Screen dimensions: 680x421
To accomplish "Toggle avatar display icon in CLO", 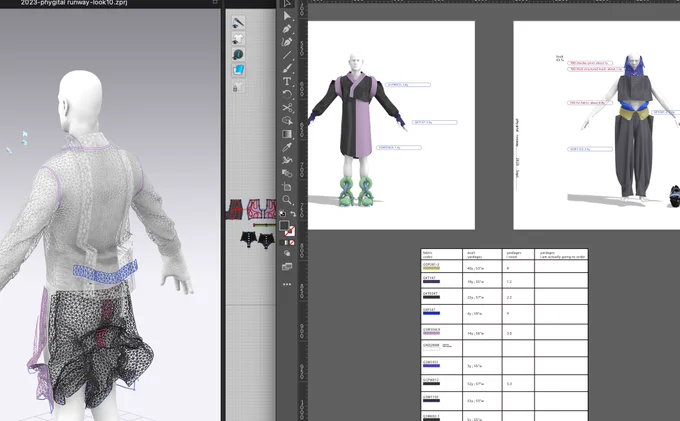I will (x=238, y=22).
